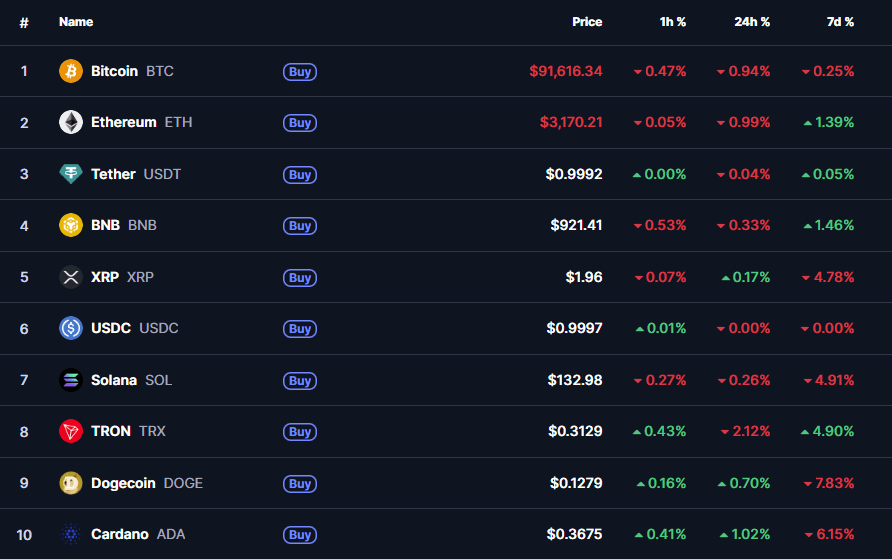Click the XRP logo icon
The image size is (892, 559).
click(71, 277)
